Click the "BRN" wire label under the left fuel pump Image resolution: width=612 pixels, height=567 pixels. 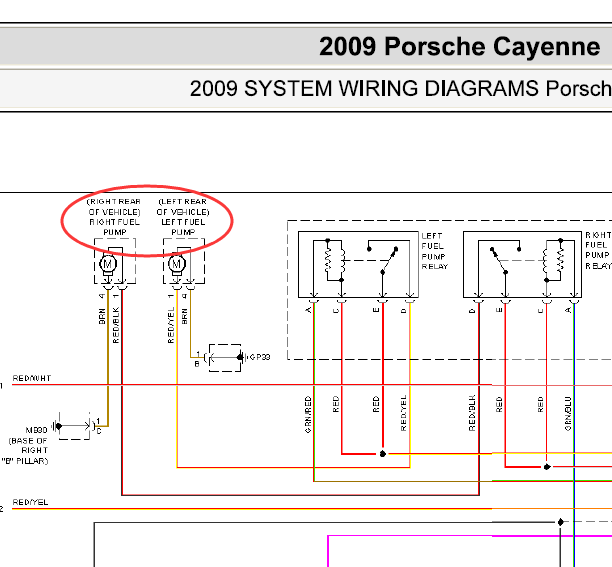(x=184, y=316)
